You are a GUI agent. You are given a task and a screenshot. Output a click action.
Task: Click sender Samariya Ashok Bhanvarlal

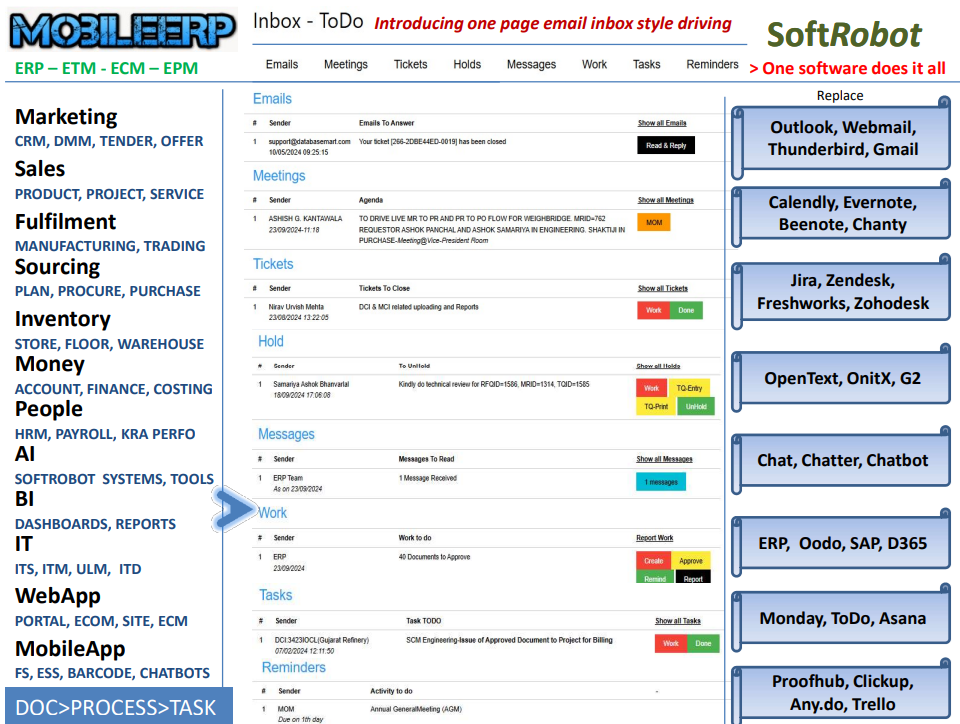(311, 384)
